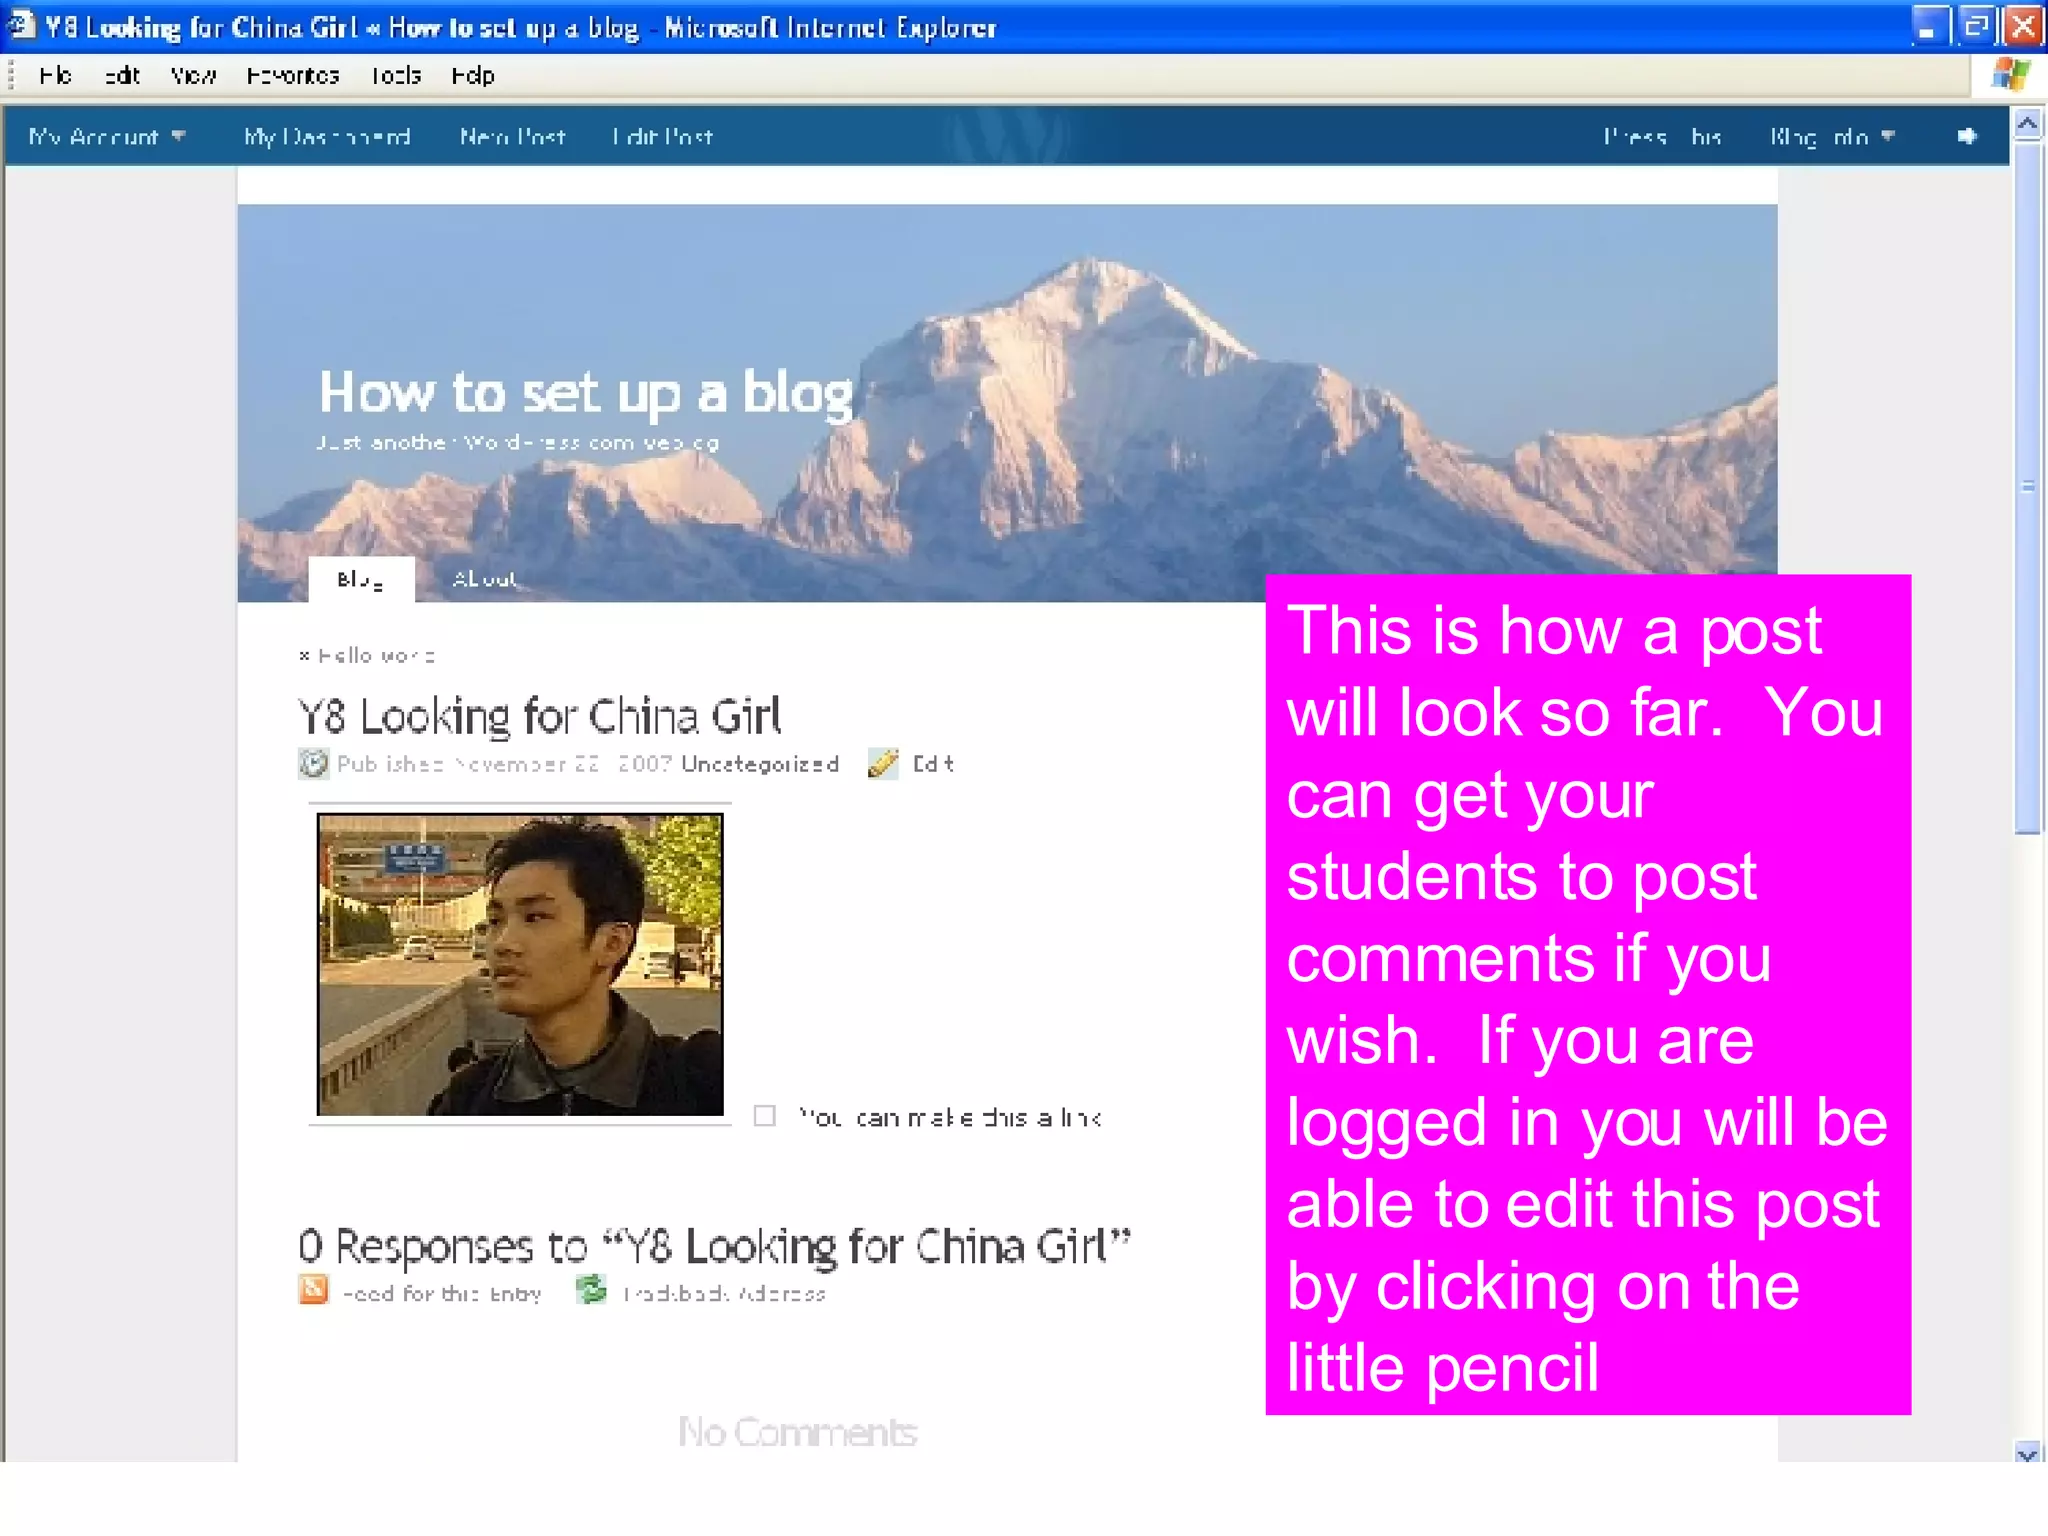Select the About tab

pos(485,579)
